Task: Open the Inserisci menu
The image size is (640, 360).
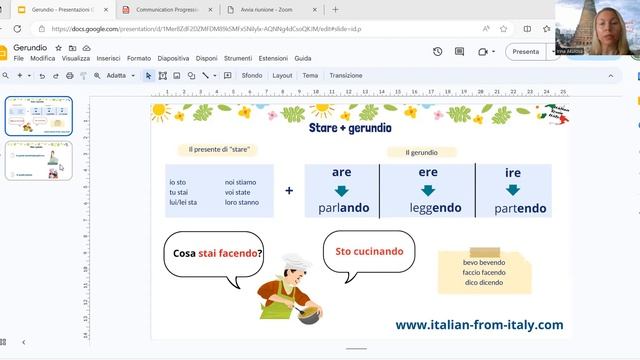Action: [108, 58]
